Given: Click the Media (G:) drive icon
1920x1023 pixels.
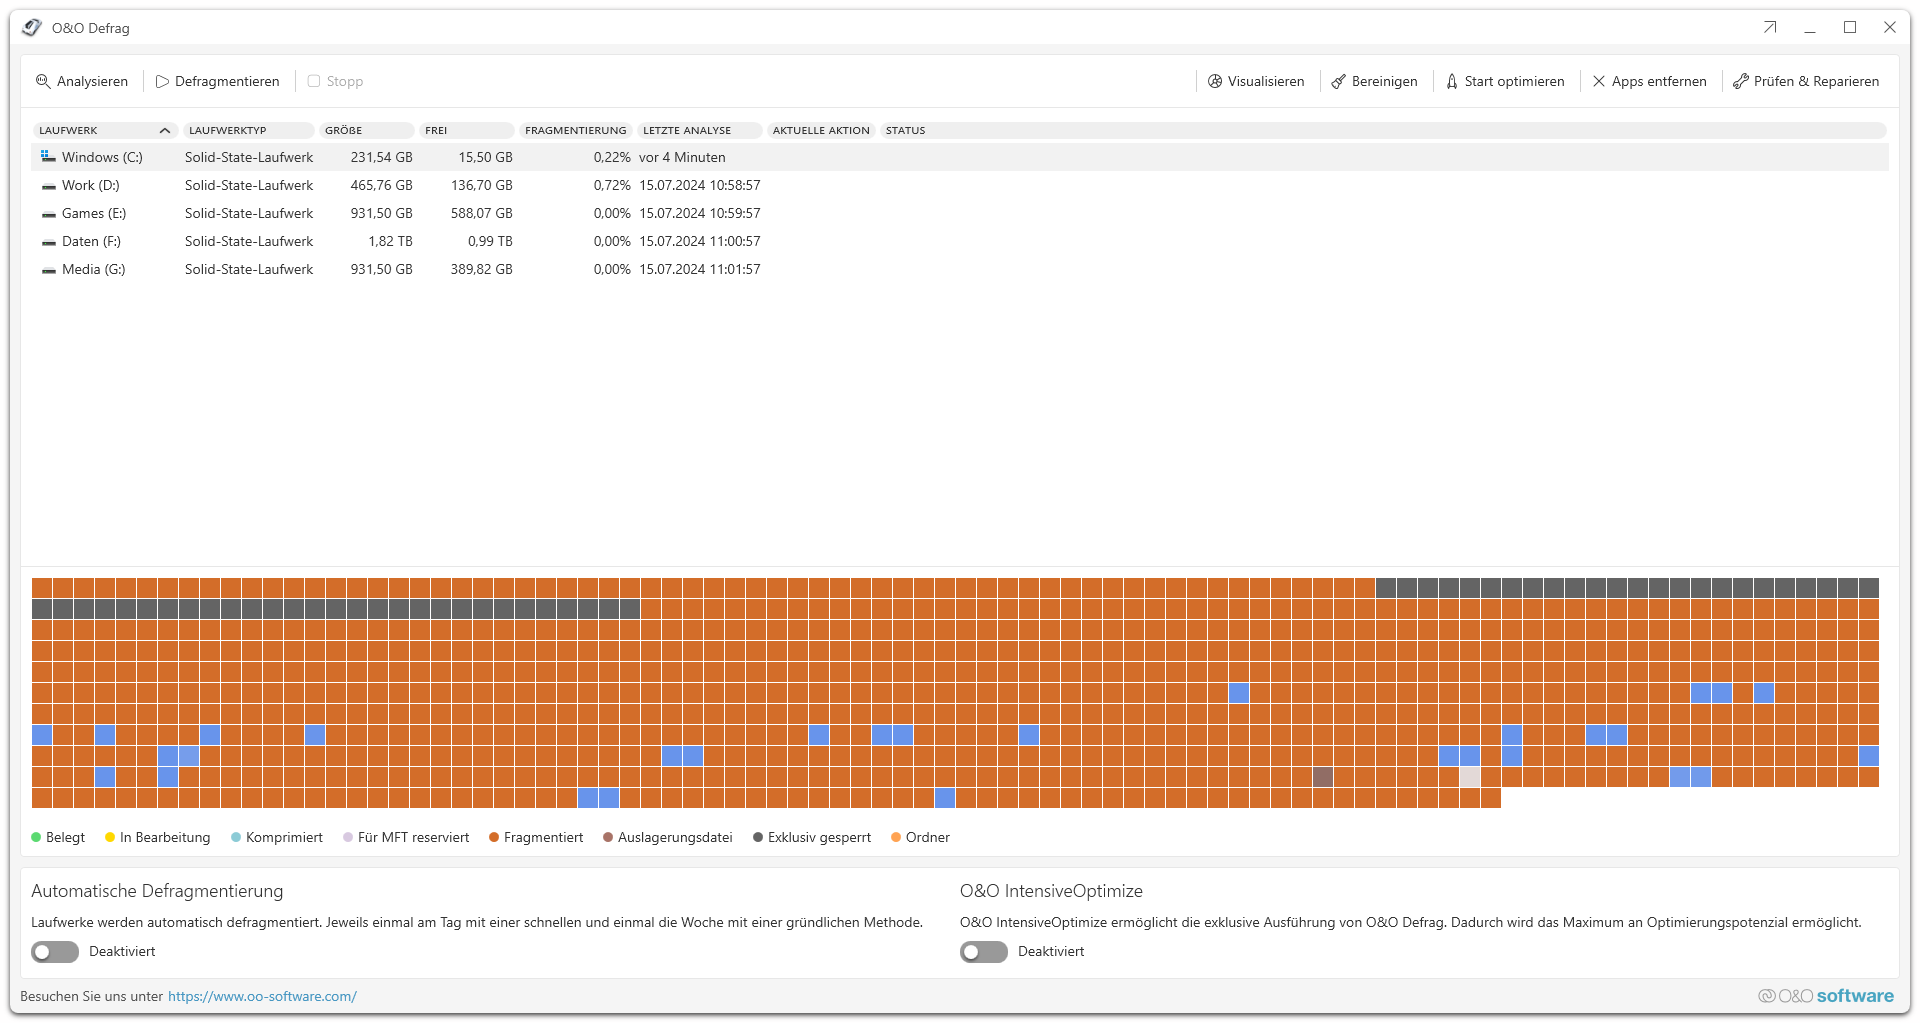Looking at the screenshot, I should pos(48,270).
